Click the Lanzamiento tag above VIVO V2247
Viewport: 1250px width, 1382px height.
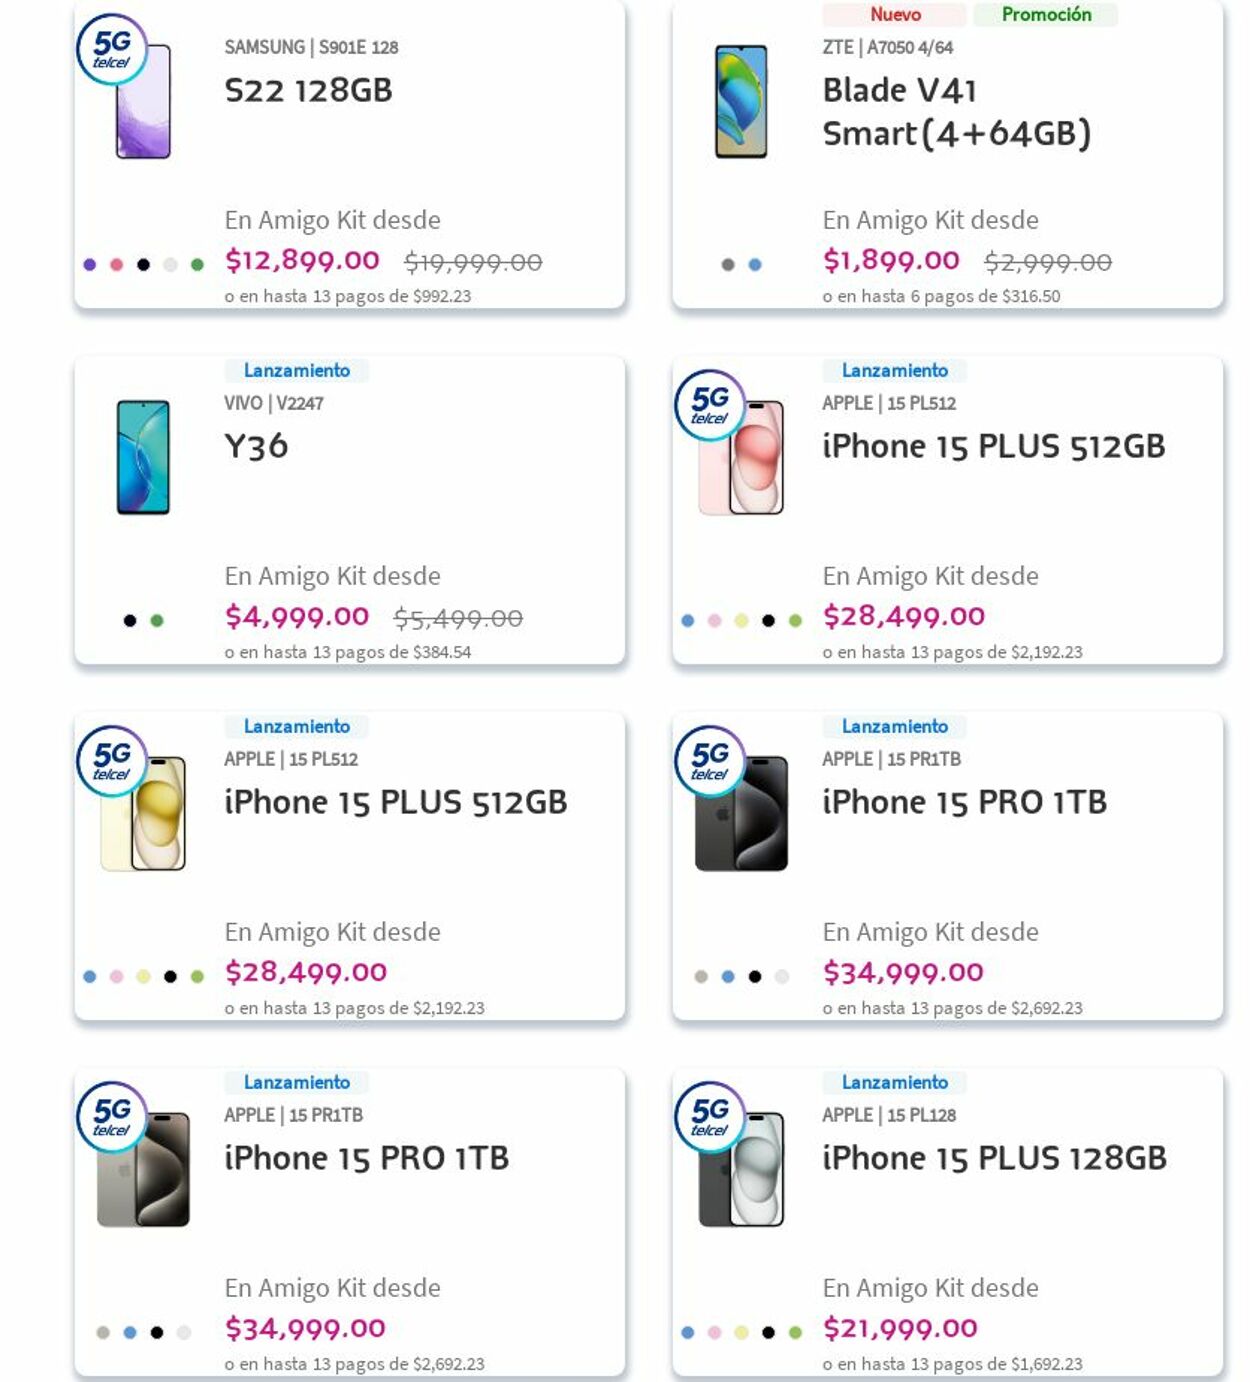(x=297, y=370)
